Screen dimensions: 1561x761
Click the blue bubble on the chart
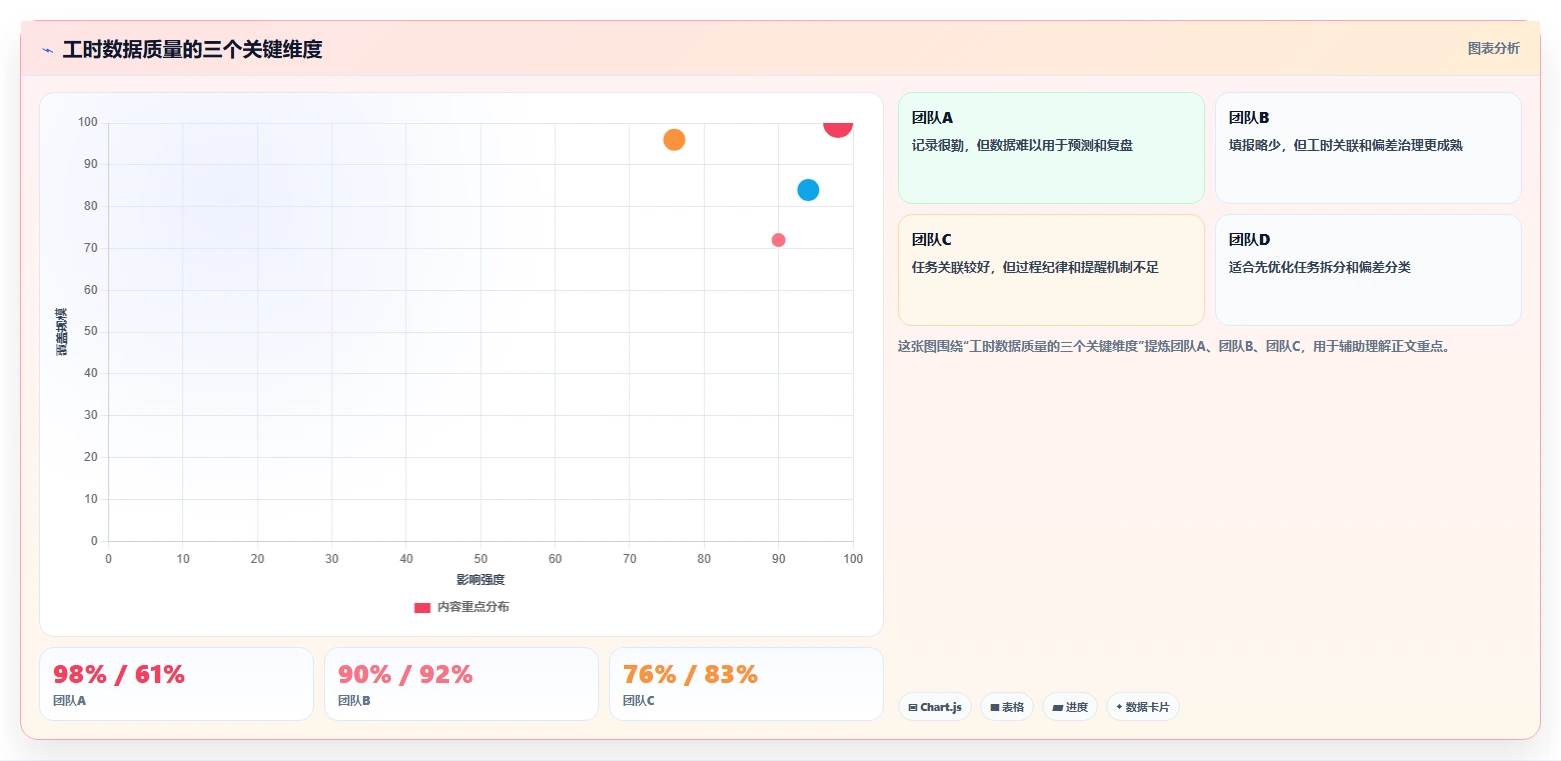click(808, 190)
